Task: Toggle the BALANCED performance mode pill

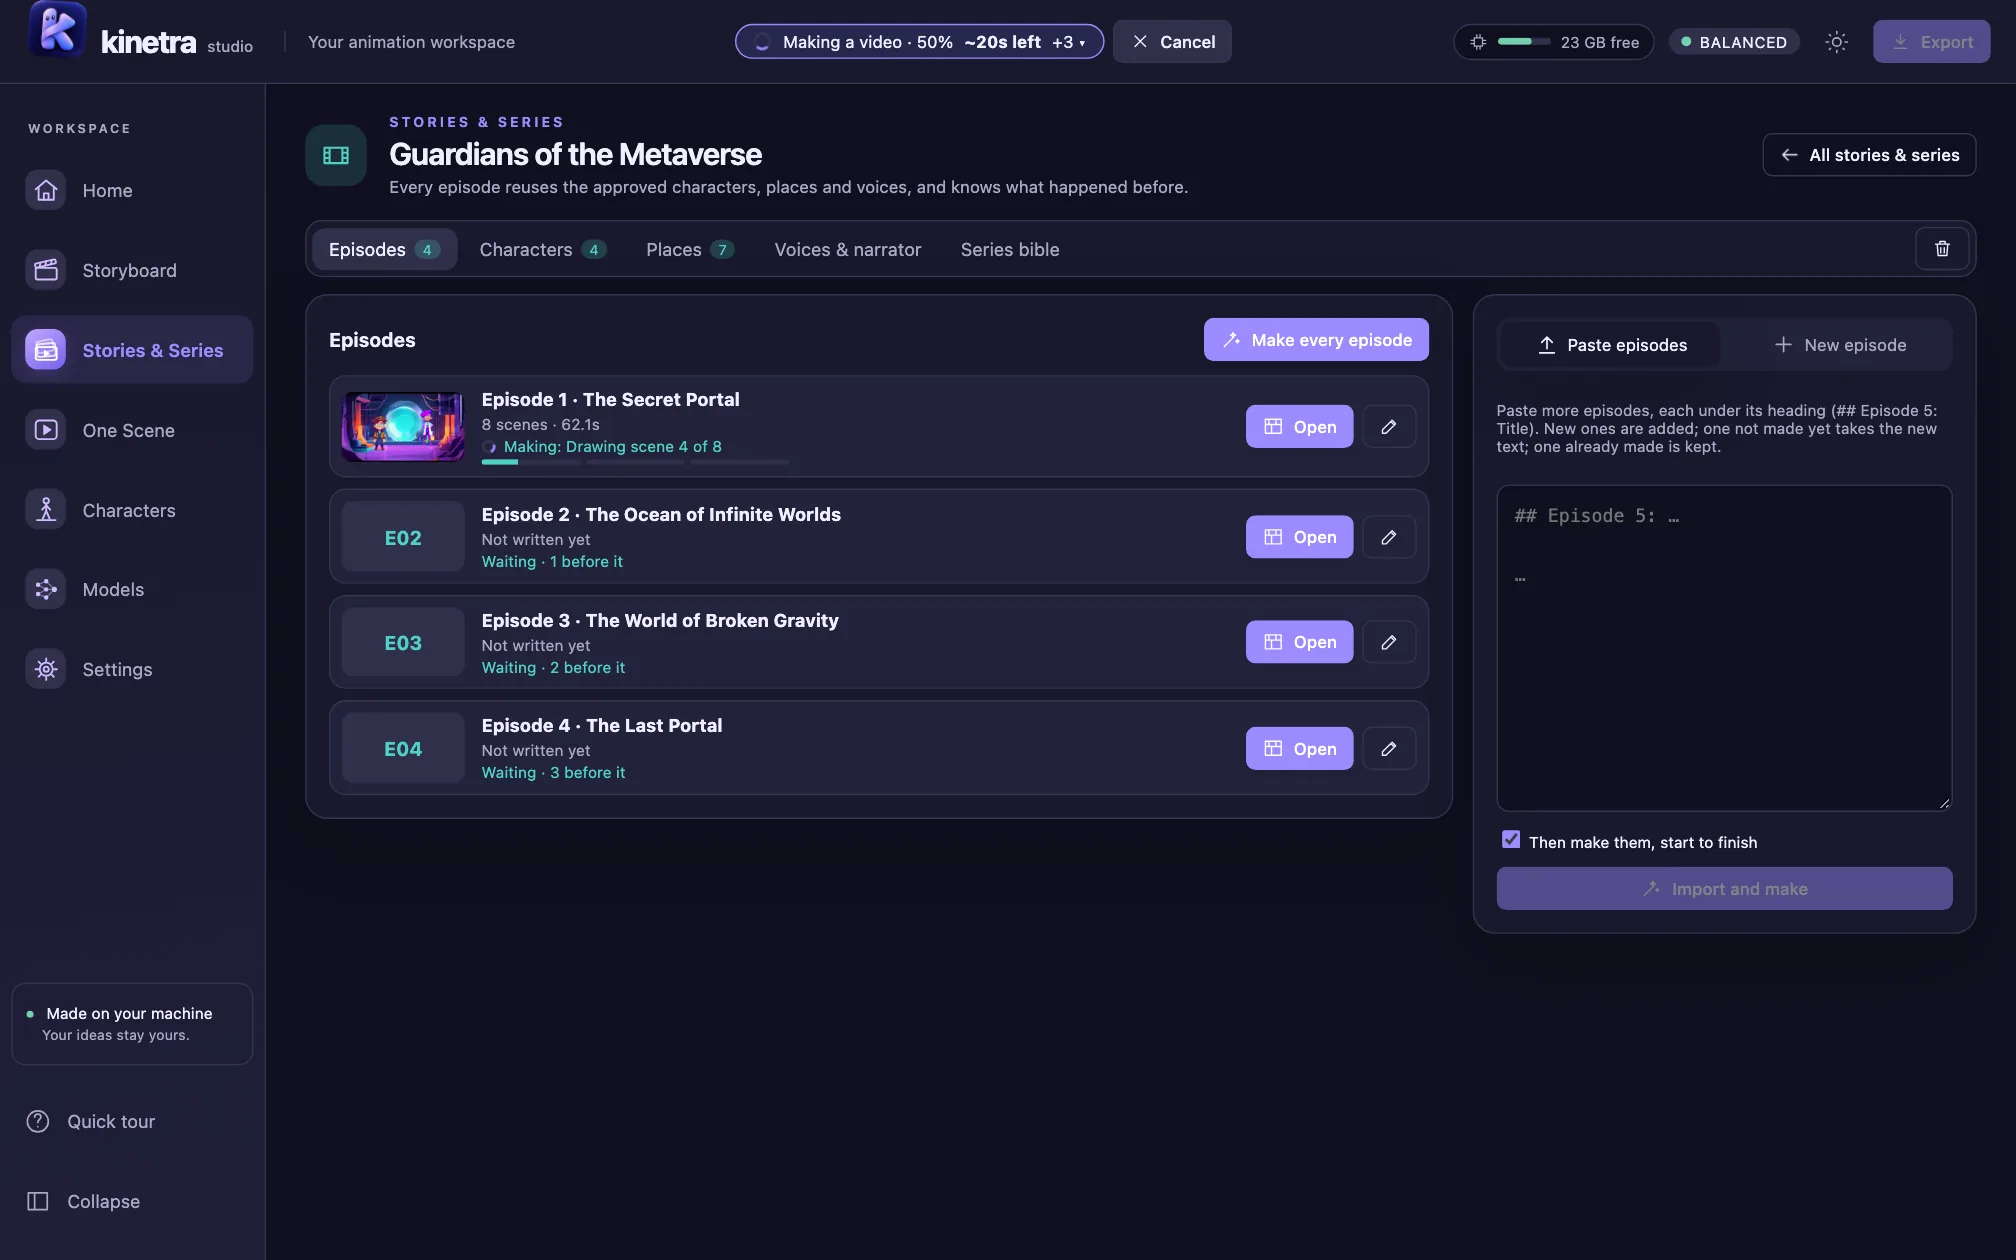Action: 1734,42
